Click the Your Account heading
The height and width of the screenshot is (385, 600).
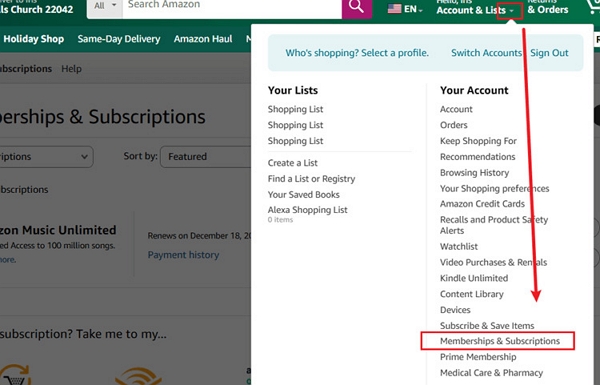pos(474,90)
